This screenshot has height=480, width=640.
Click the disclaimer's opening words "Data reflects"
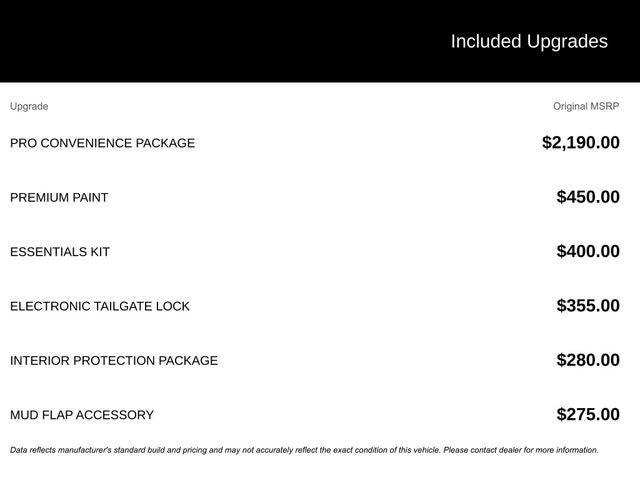(x=32, y=450)
